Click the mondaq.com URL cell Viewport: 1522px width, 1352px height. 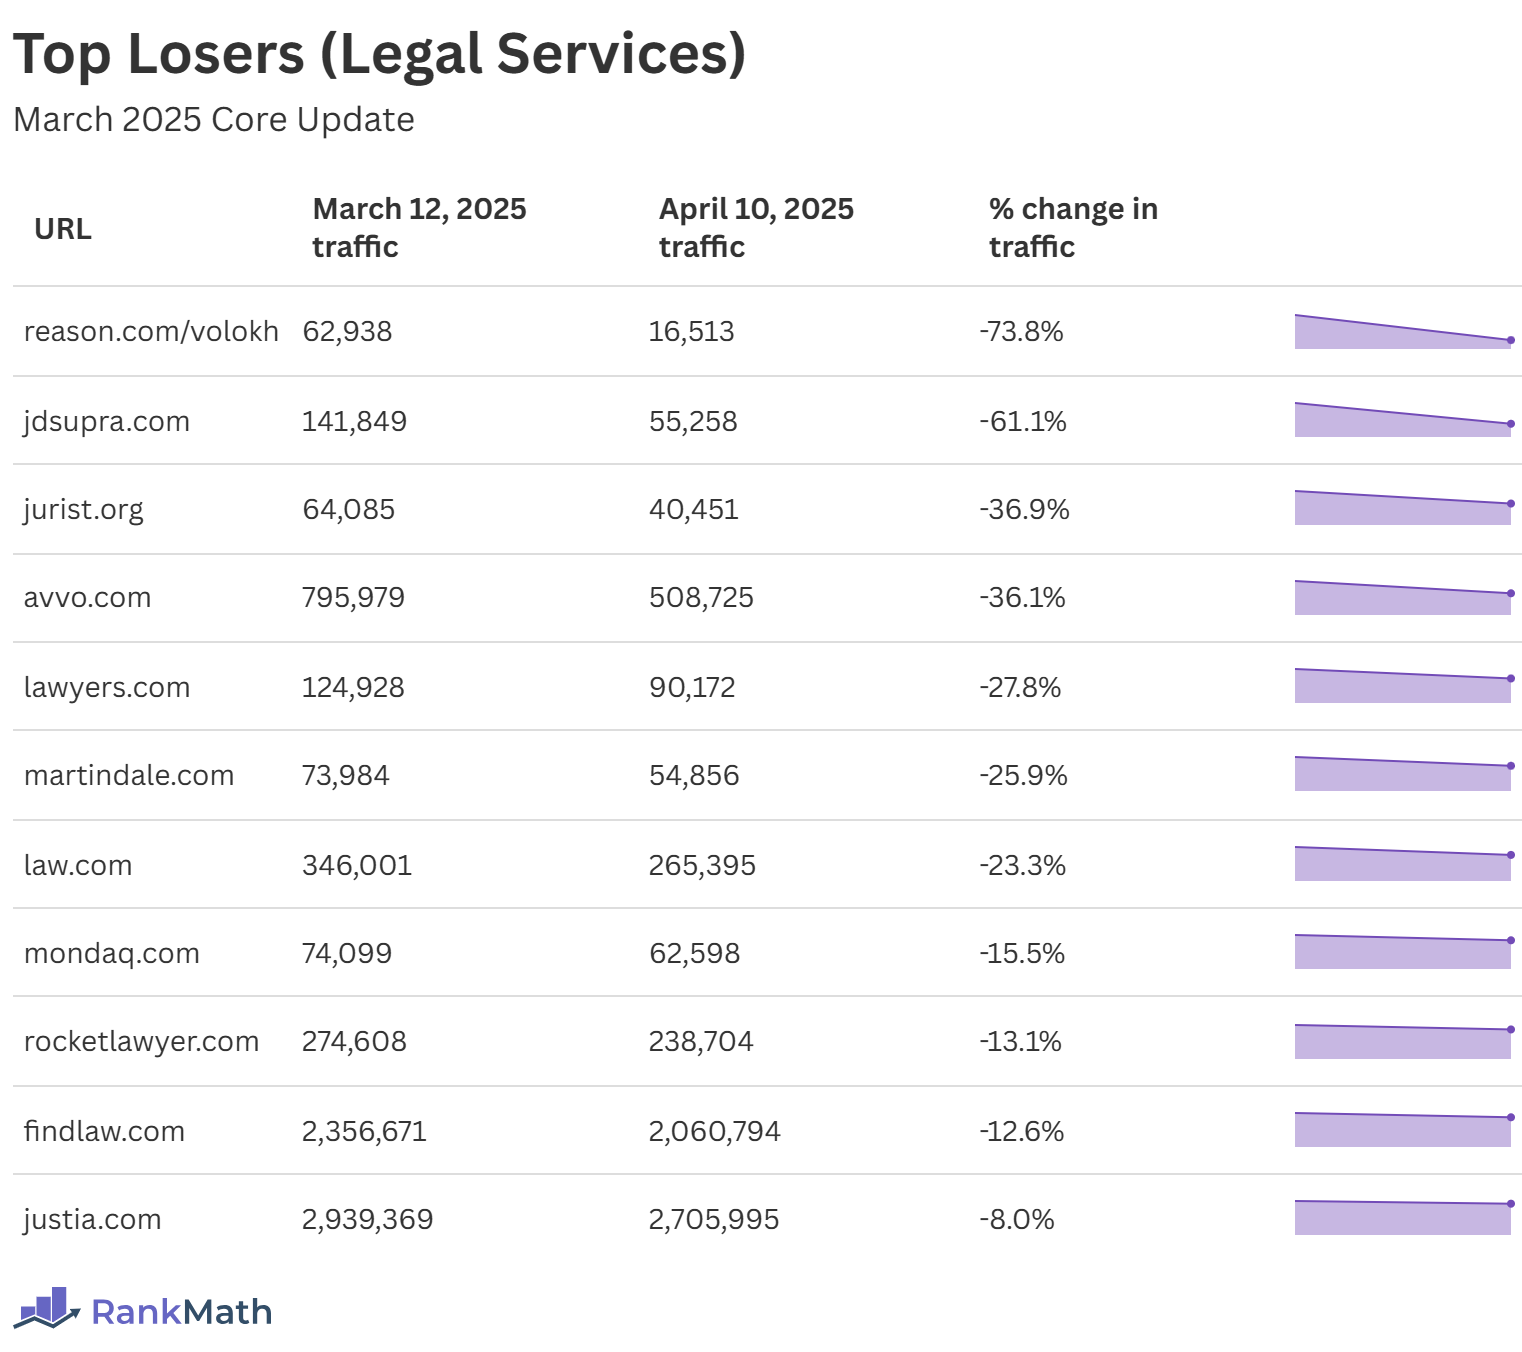pos(112,953)
